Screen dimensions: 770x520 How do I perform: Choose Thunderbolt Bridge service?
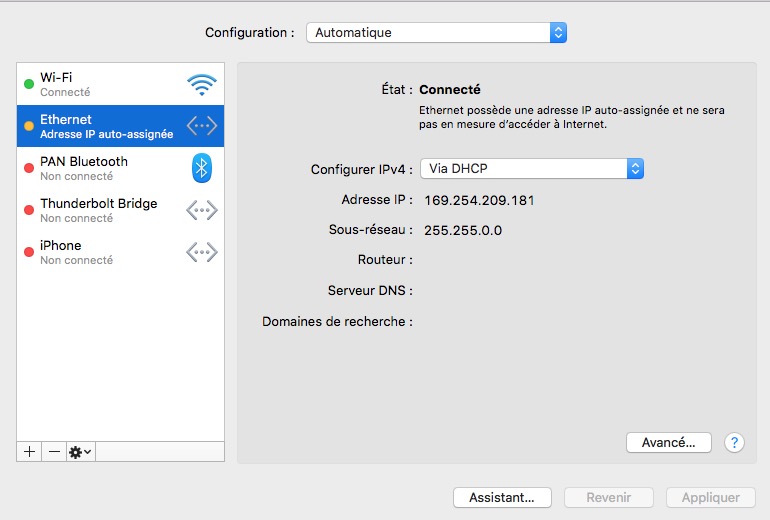(100, 210)
